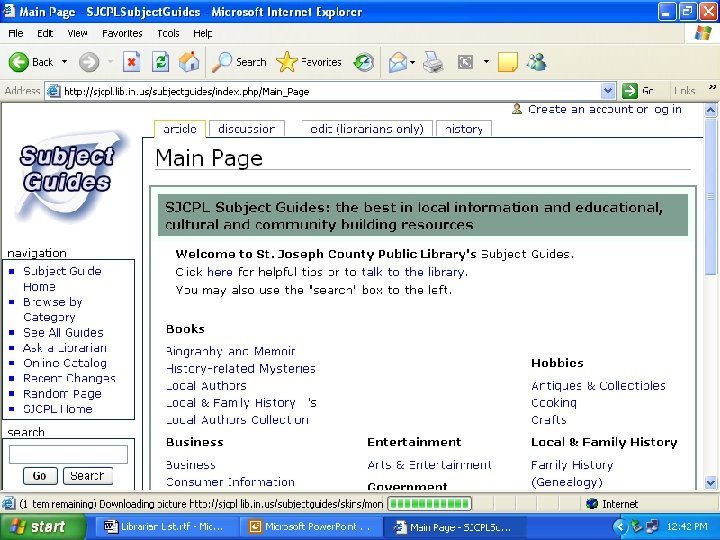
Task: Click the yellow note toolbar icon
Action: [x=508, y=62]
